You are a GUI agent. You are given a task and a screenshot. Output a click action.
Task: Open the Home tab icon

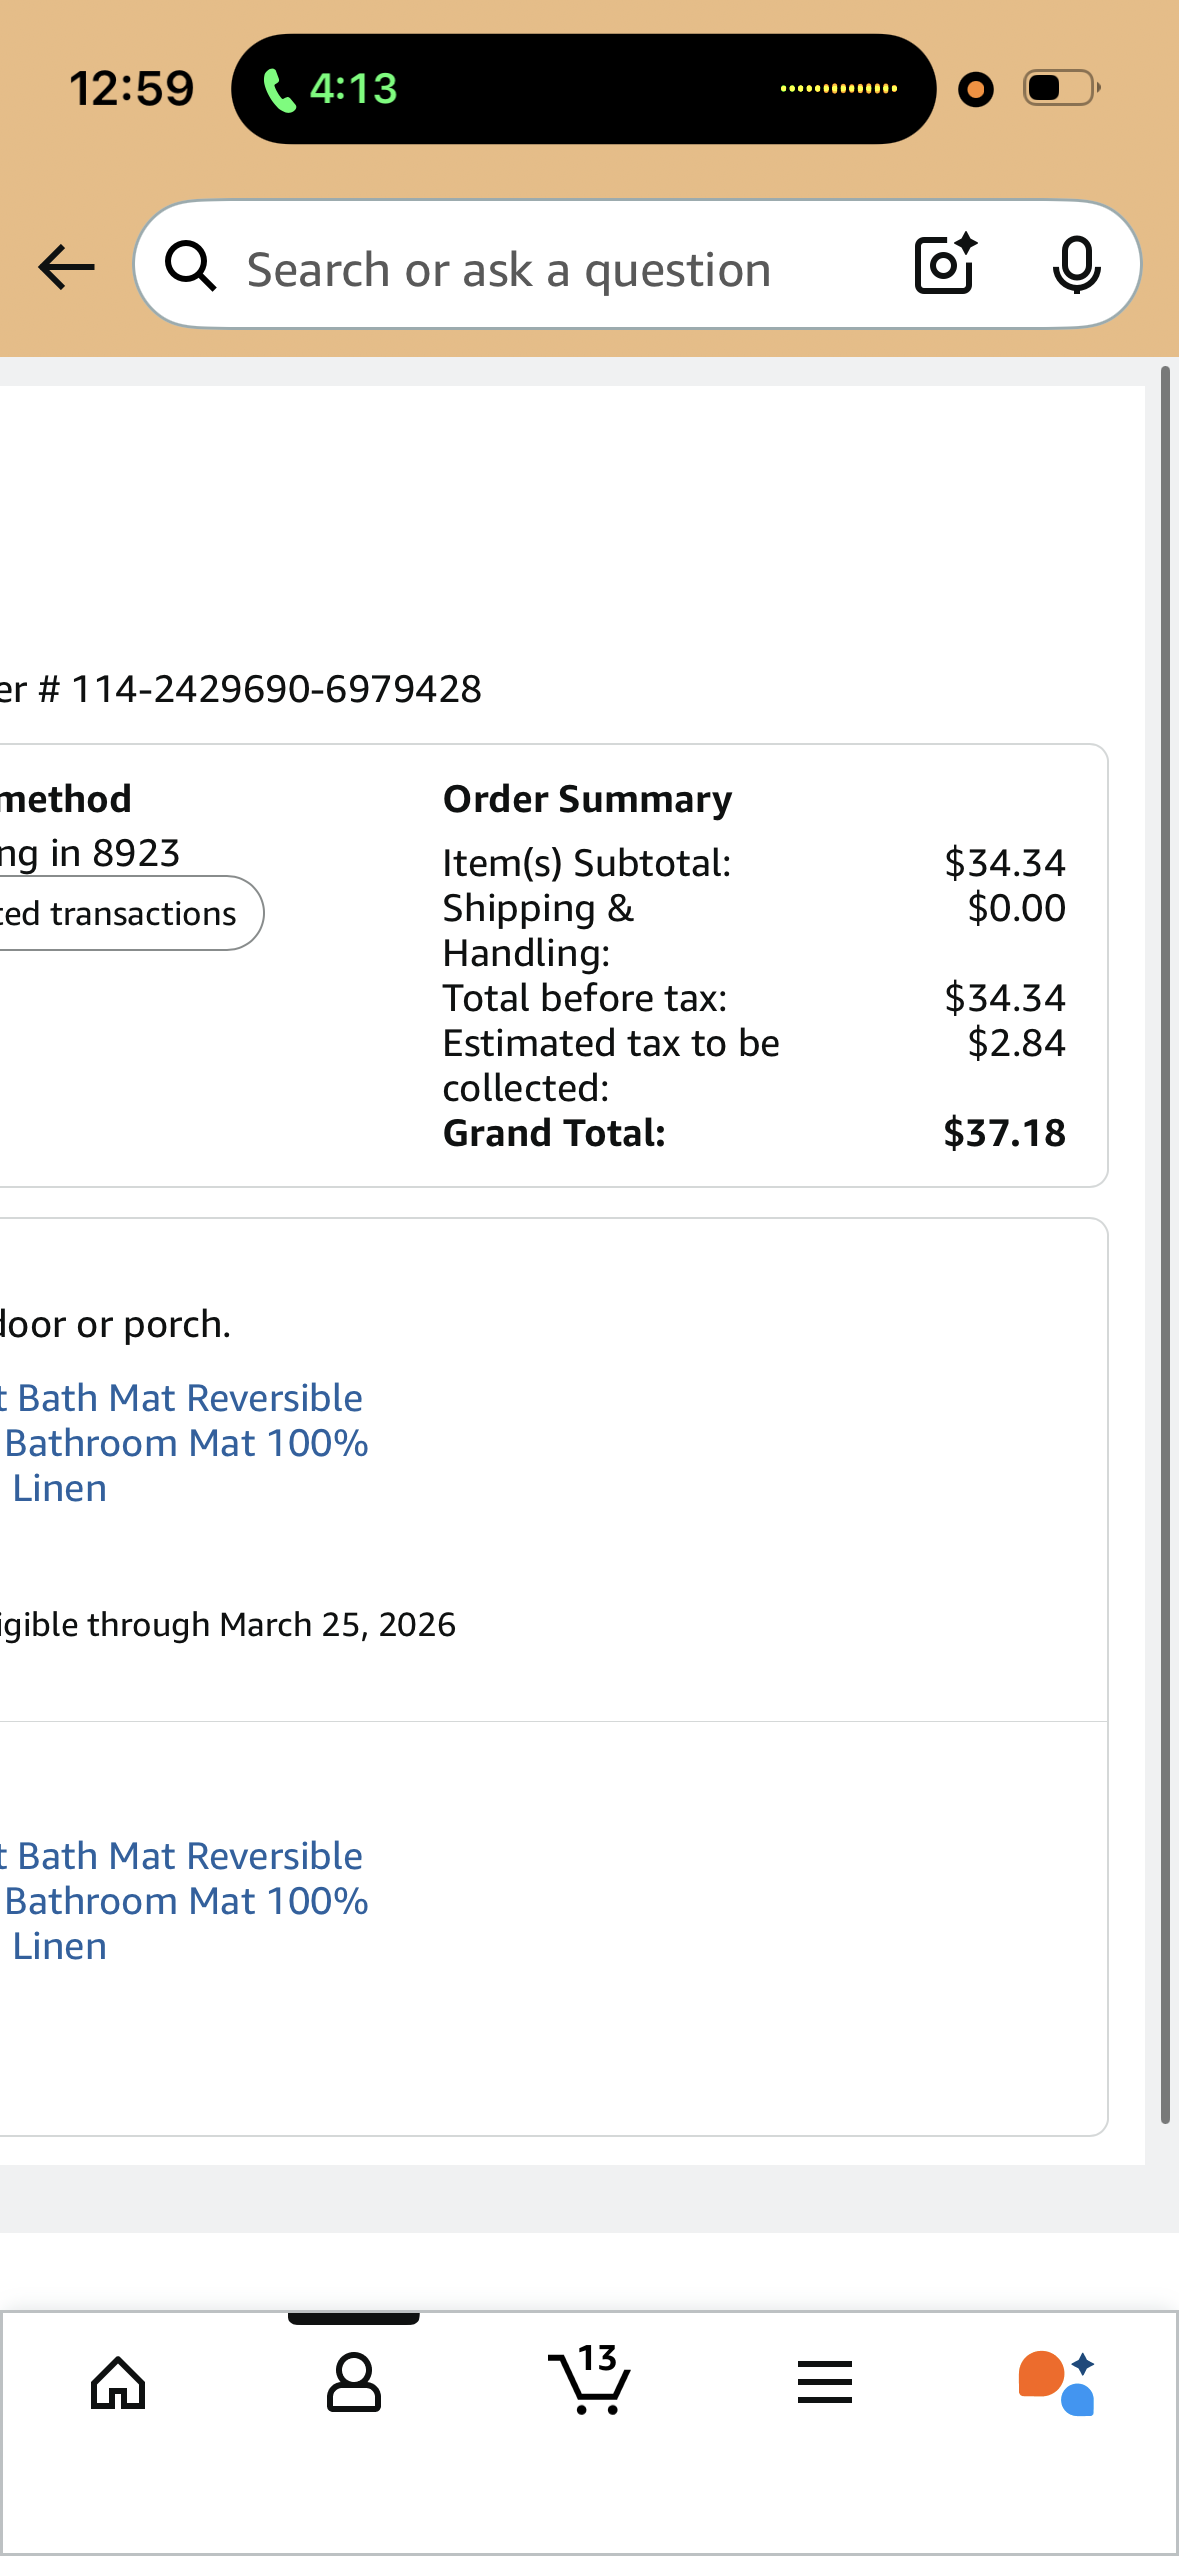coord(118,2383)
